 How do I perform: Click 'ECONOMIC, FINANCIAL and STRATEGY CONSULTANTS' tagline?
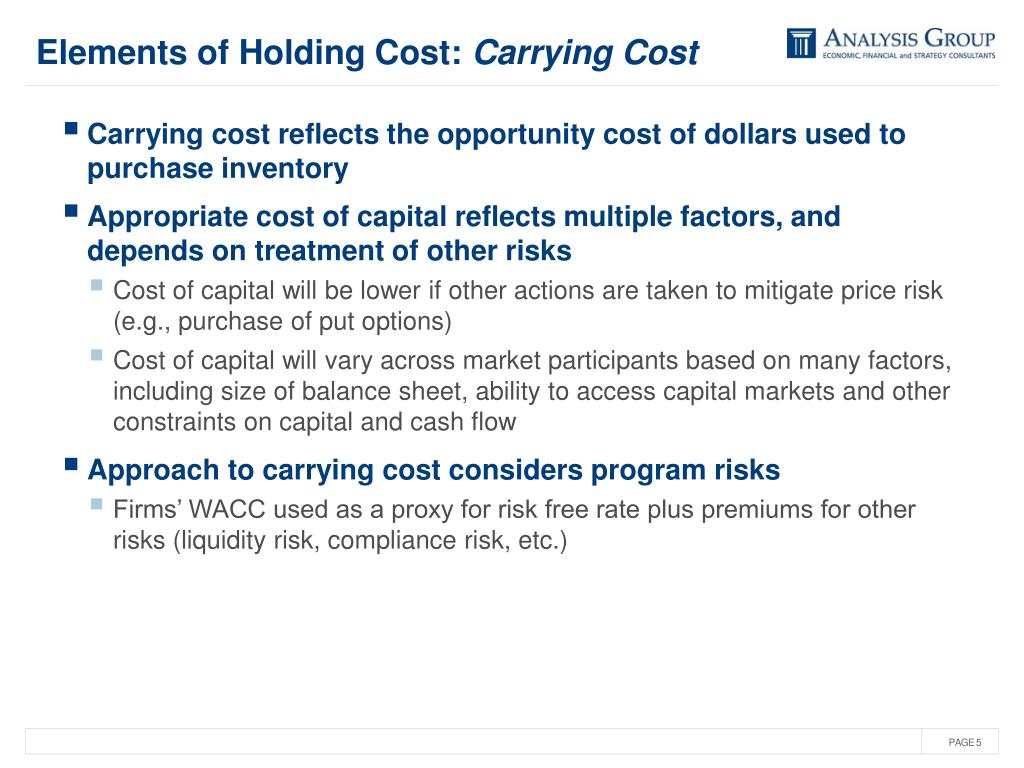click(909, 56)
